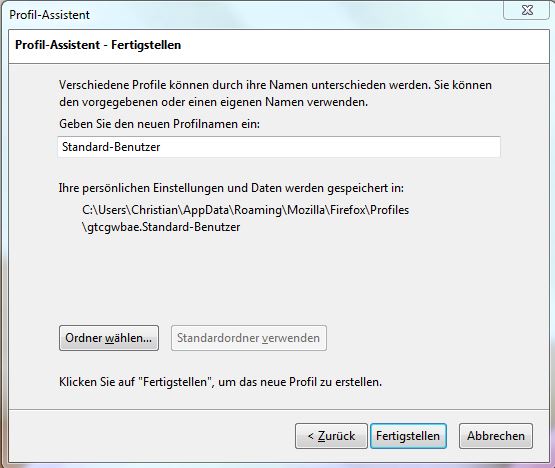The image size is (555, 468).
Task: Click the C:\Users\Christian profile path line
Action: 245,210
